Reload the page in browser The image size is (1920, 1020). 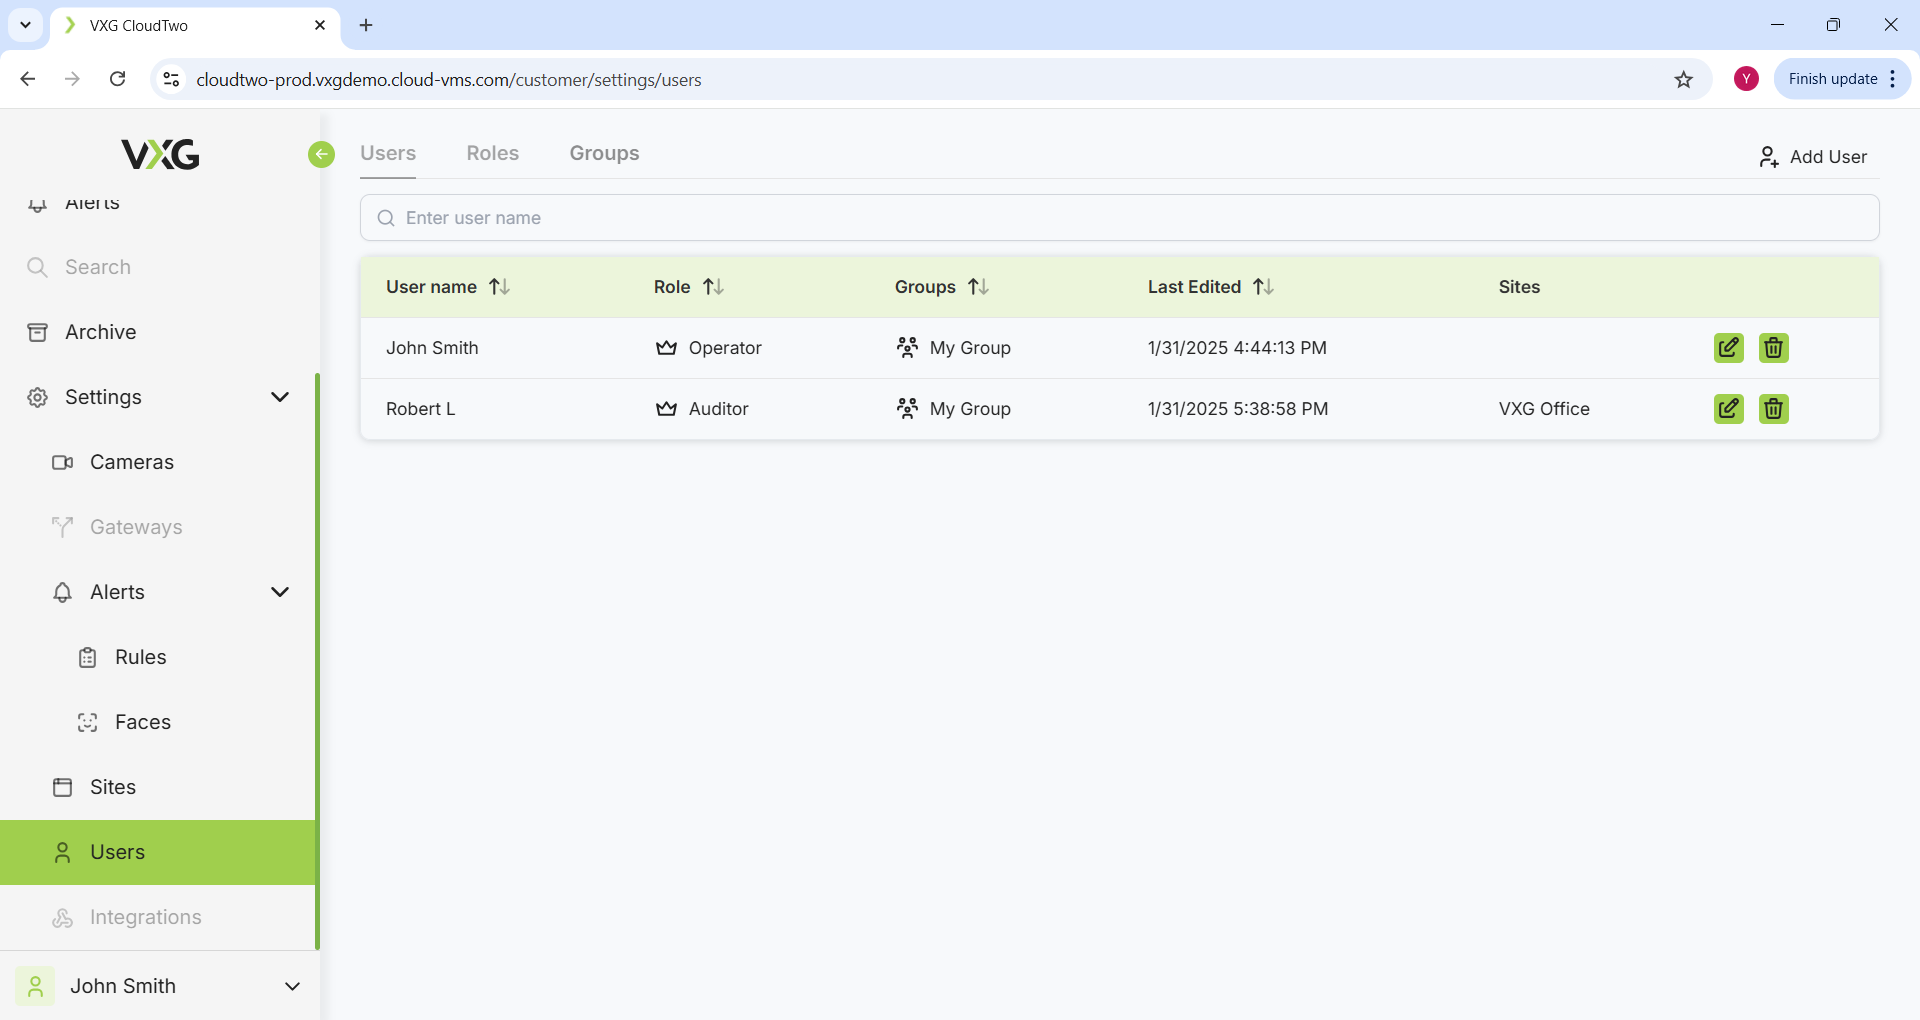118,79
